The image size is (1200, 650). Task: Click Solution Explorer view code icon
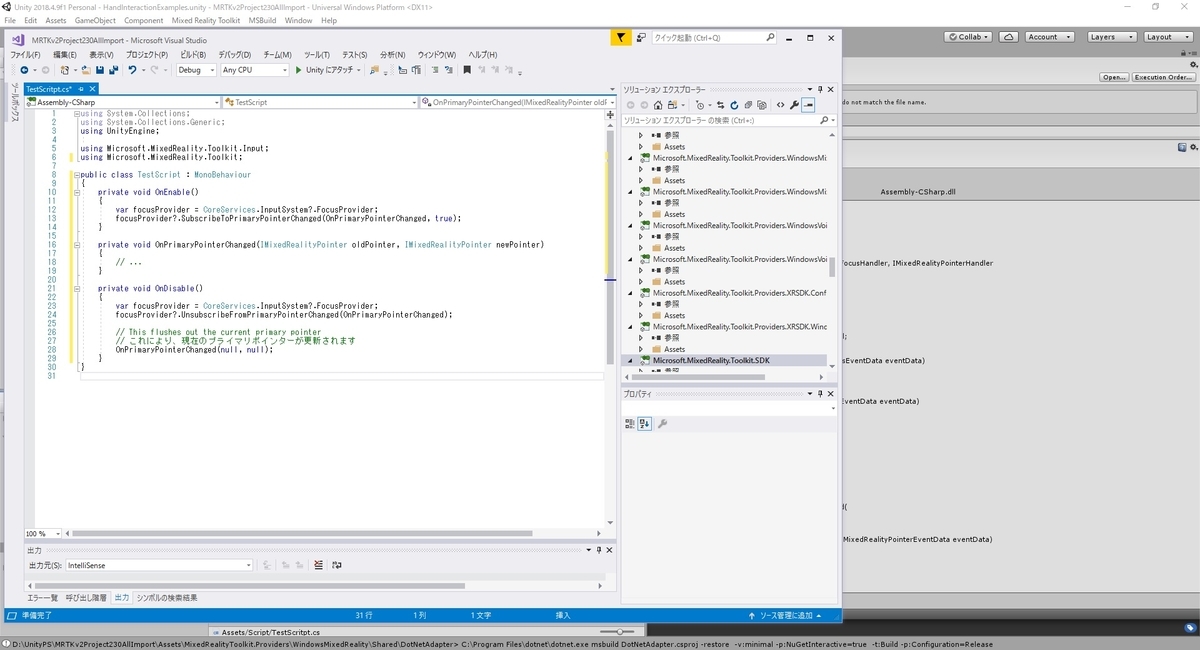pyautogui.click(x=780, y=105)
